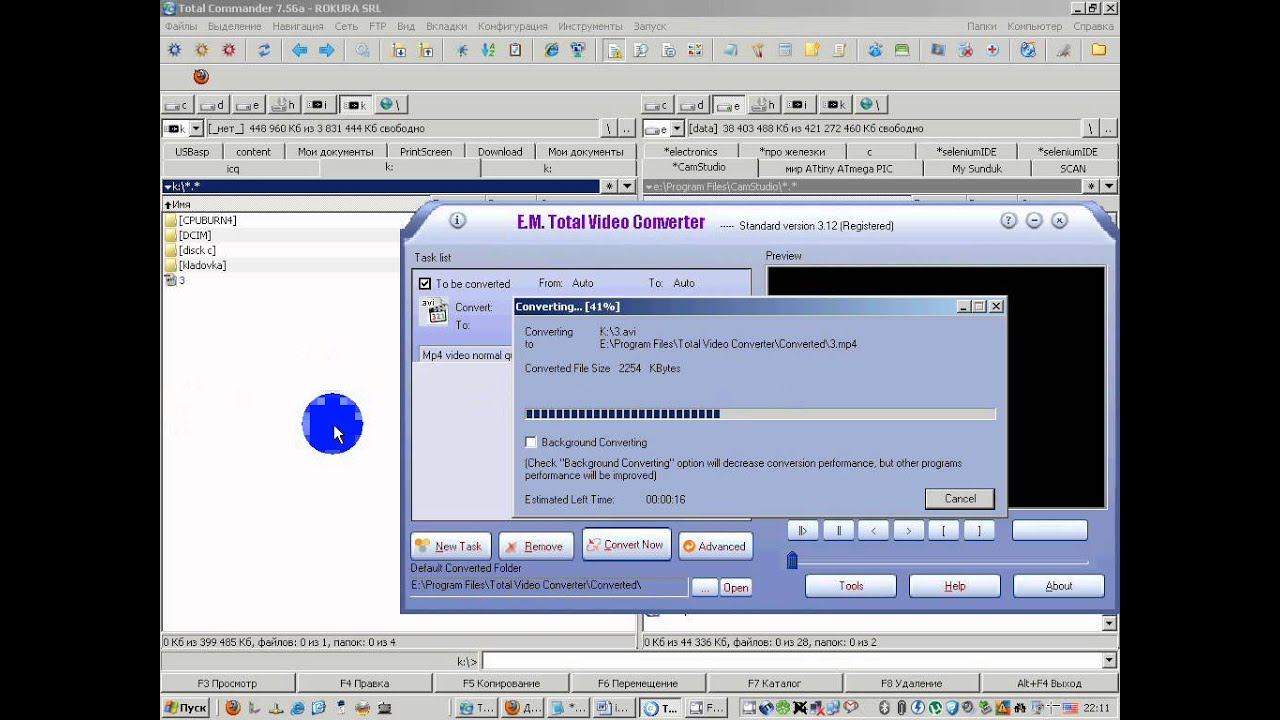Click the About button in Video Converter
The width and height of the screenshot is (1280, 720).
1059,586
